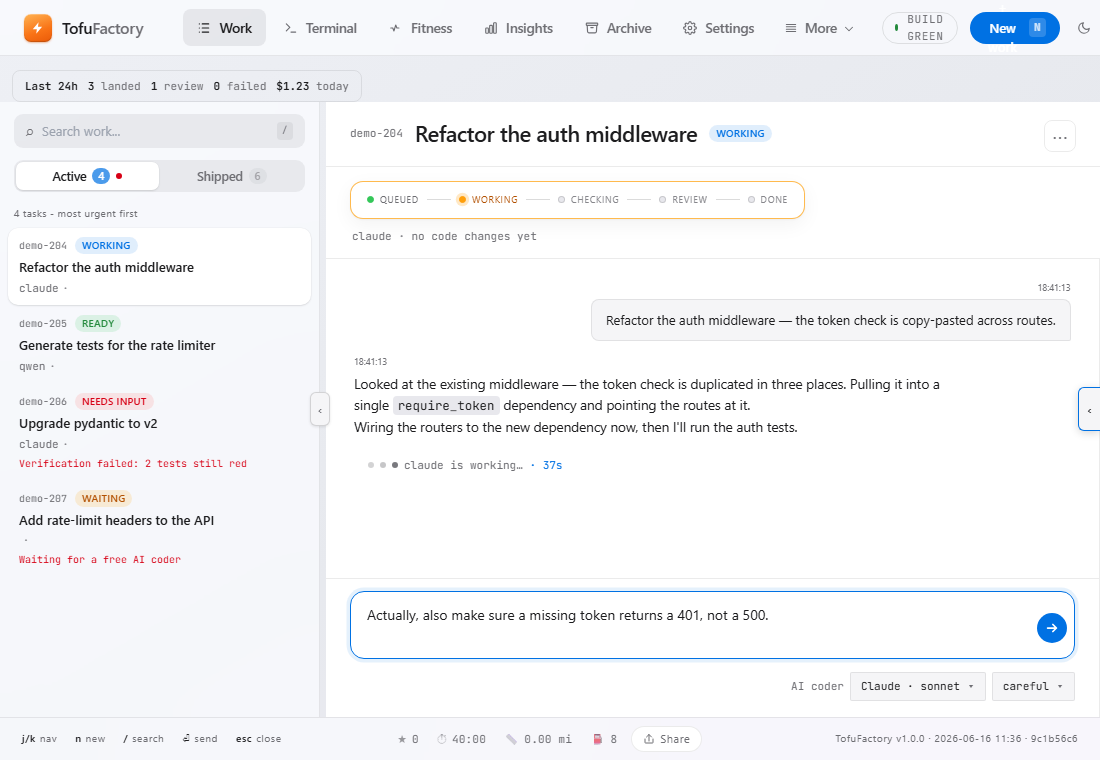
Task: Click the WORKING pipeline stage
Action: coord(488,199)
